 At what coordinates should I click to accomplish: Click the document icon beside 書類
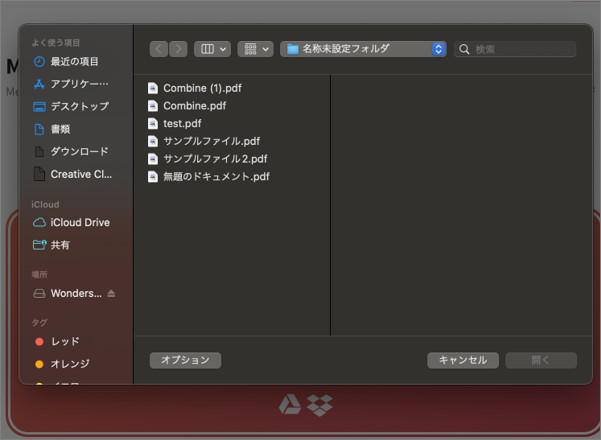pyautogui.click(x=39, y=129)
